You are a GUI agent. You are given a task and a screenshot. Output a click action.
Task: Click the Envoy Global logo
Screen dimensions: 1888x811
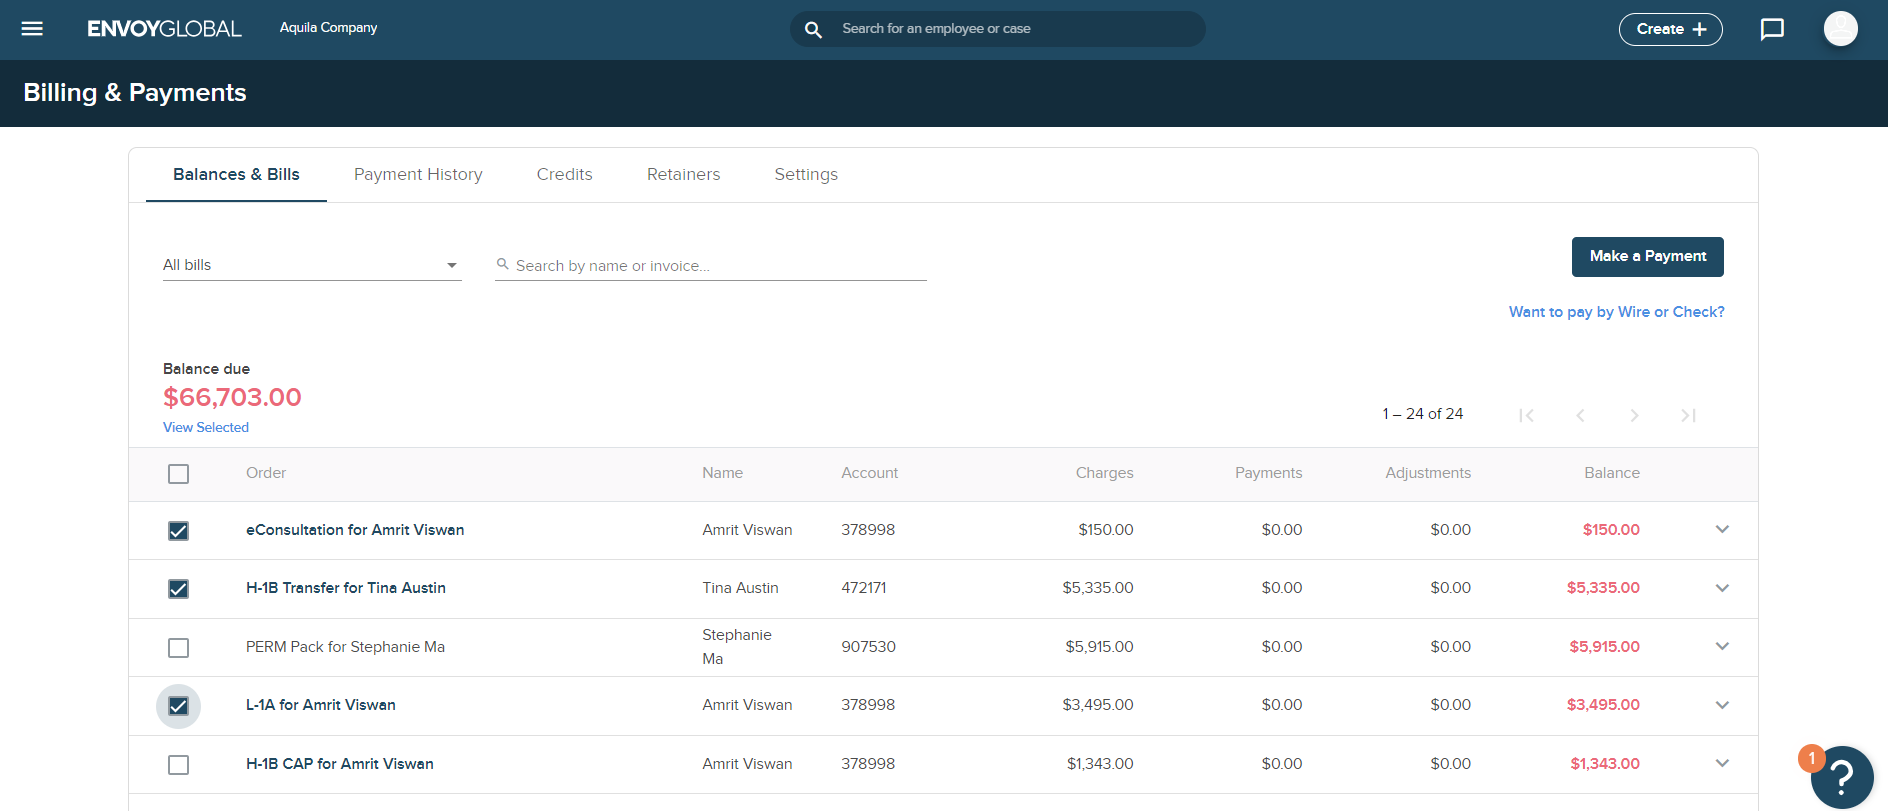click(164, 29)
